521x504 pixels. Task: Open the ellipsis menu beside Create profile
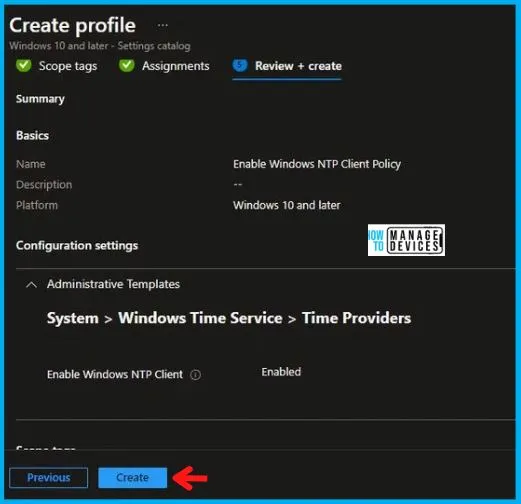pyautogui.click(x=163, y=25)
